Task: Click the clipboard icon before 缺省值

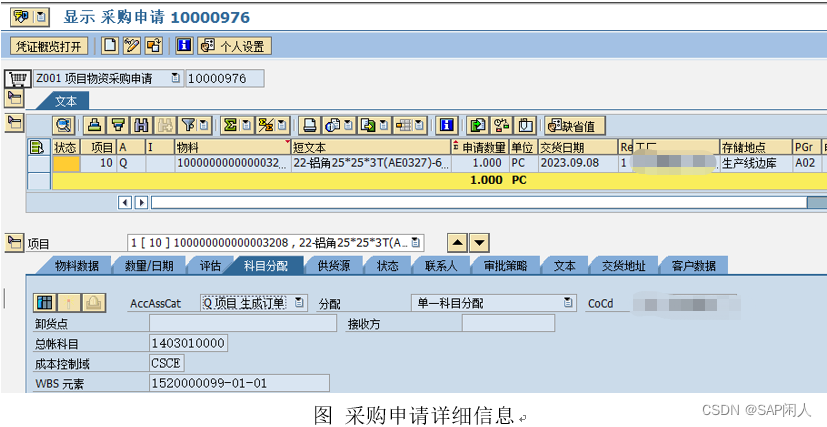Action: tap(525, 125)
